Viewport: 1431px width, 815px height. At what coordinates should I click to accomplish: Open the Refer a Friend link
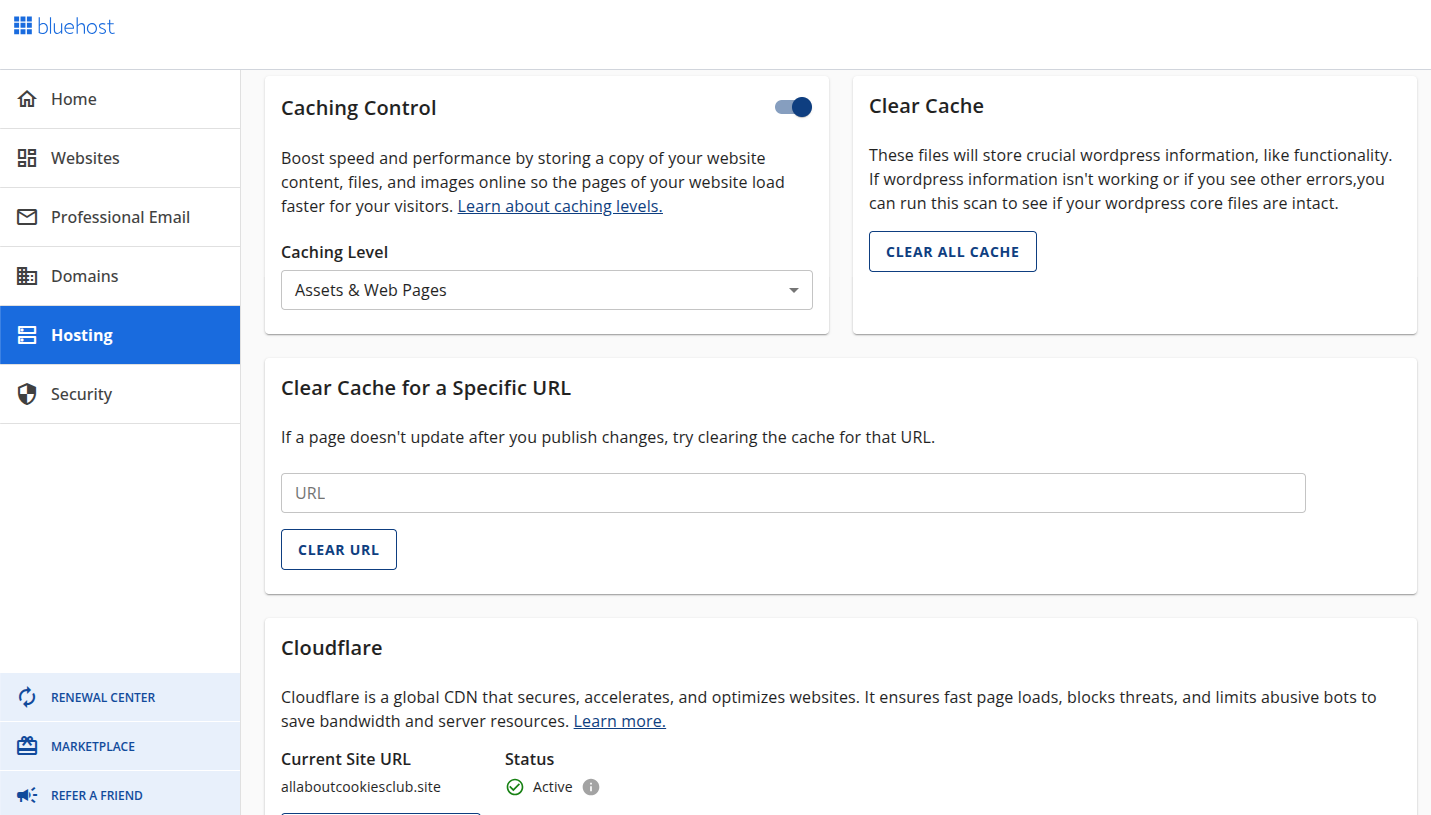pos(120,795)
